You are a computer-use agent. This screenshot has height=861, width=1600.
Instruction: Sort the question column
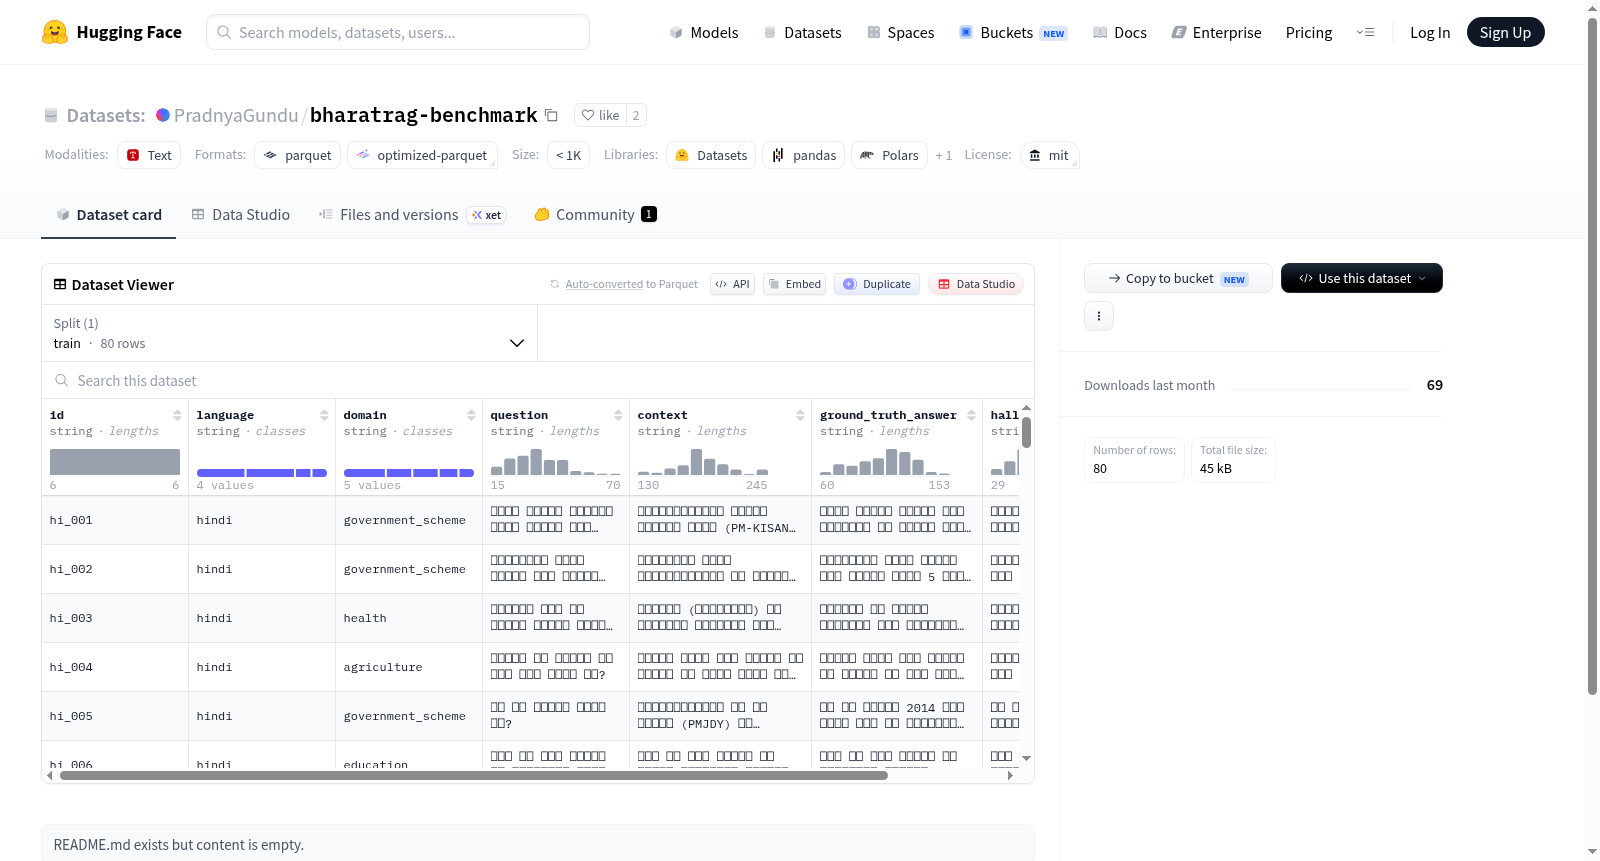click(618, 415)
